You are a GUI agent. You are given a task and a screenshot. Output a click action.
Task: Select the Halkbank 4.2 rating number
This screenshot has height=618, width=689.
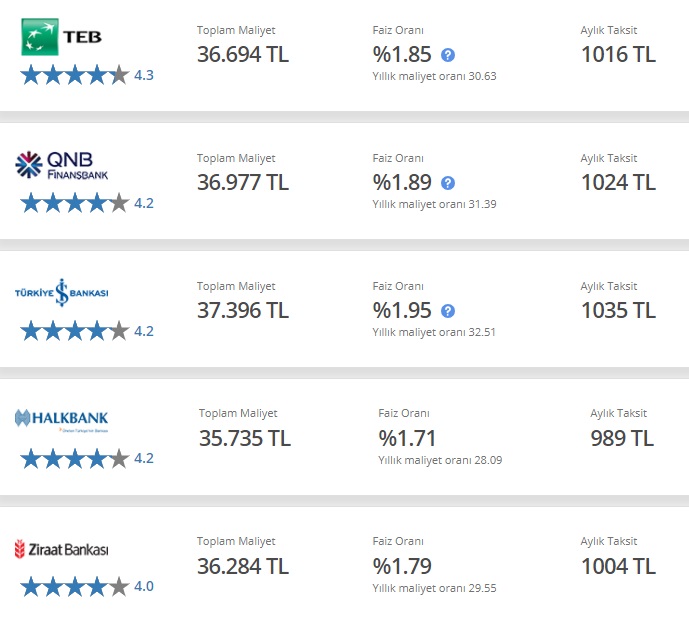coord(144,458)
